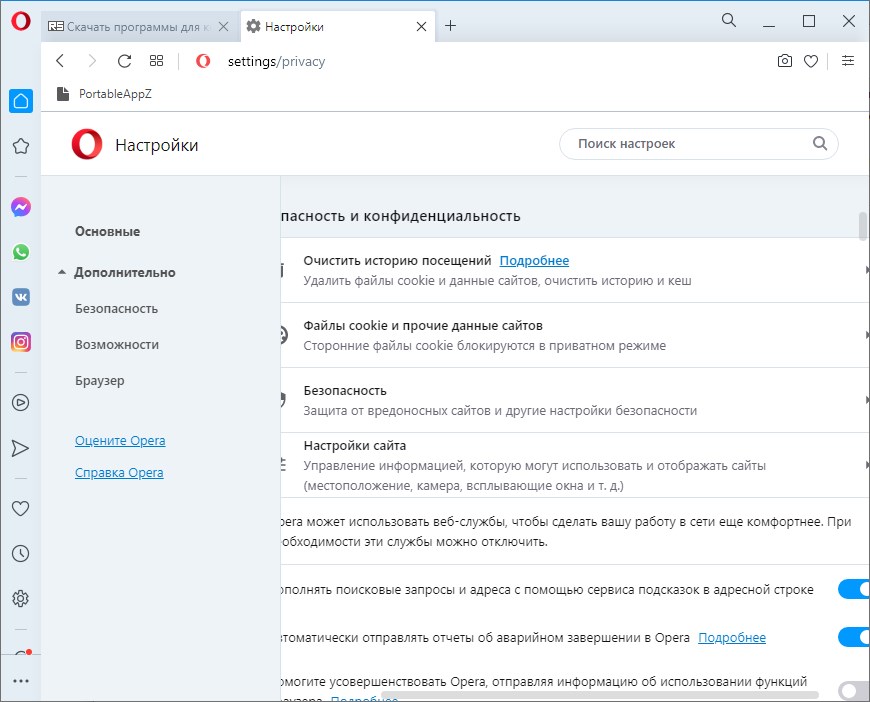Select Безопасность in the left settings sidebar

[x=117, y=309]
